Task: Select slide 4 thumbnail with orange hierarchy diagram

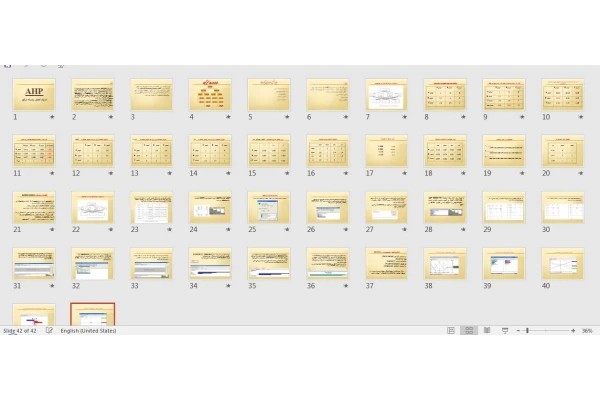Action: (x=210, y=95)
